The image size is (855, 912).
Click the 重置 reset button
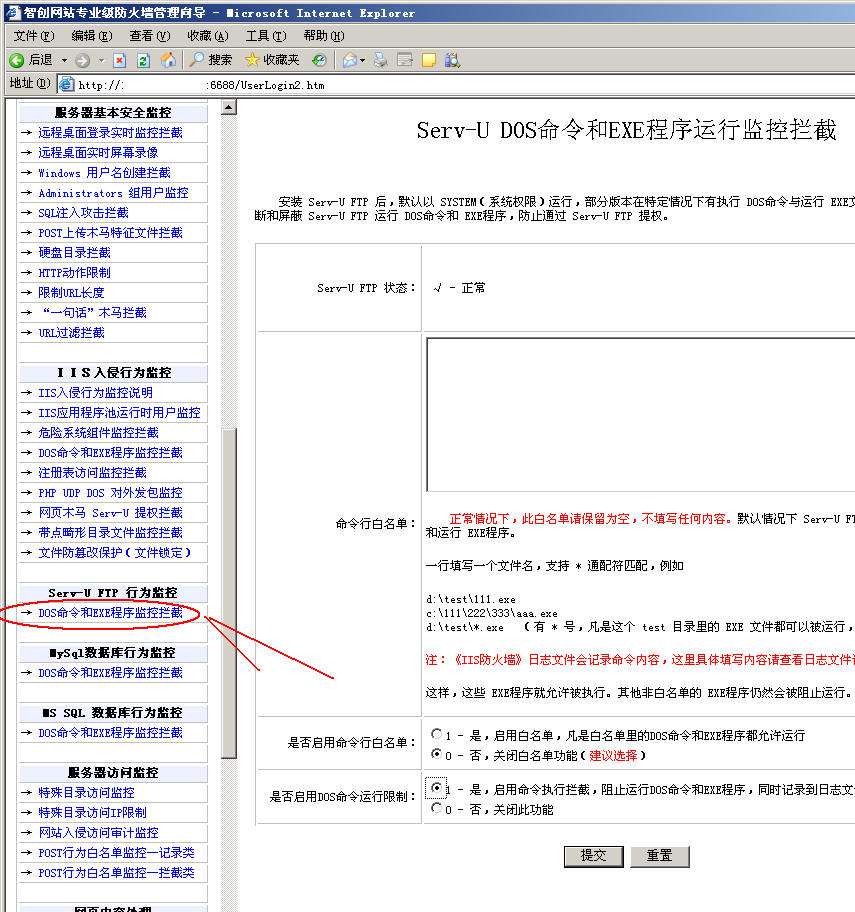coord(660,856)
